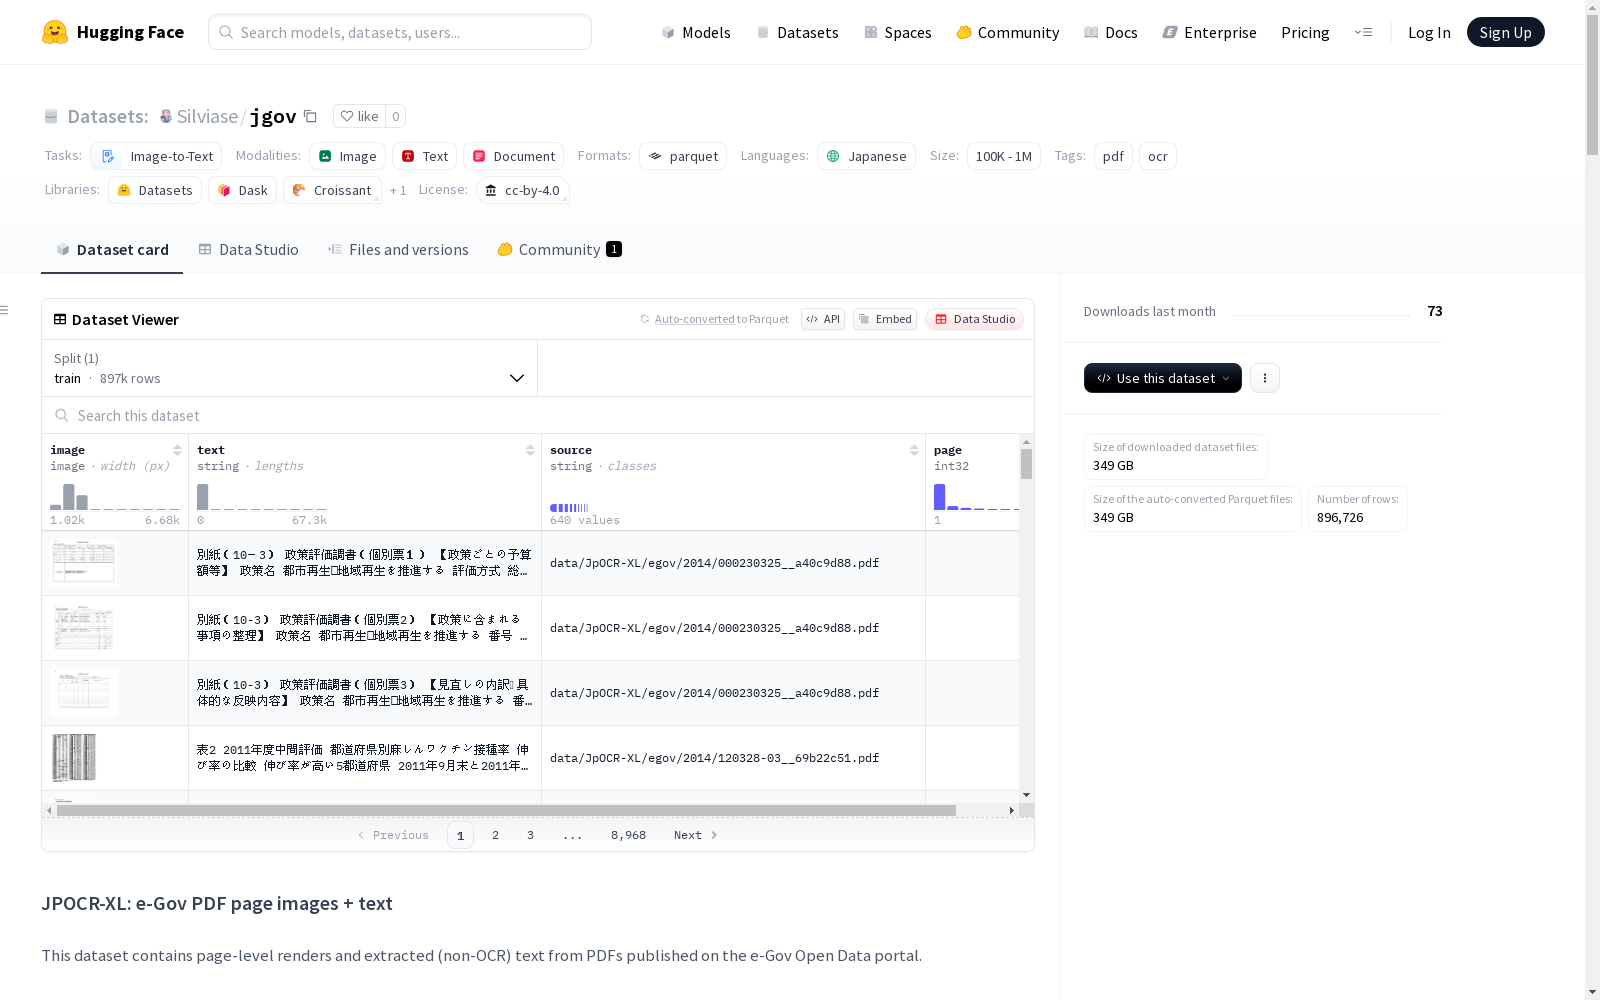Select the Text modality tag
The width and height of the screenshot is (1600, 1000).
424,156
